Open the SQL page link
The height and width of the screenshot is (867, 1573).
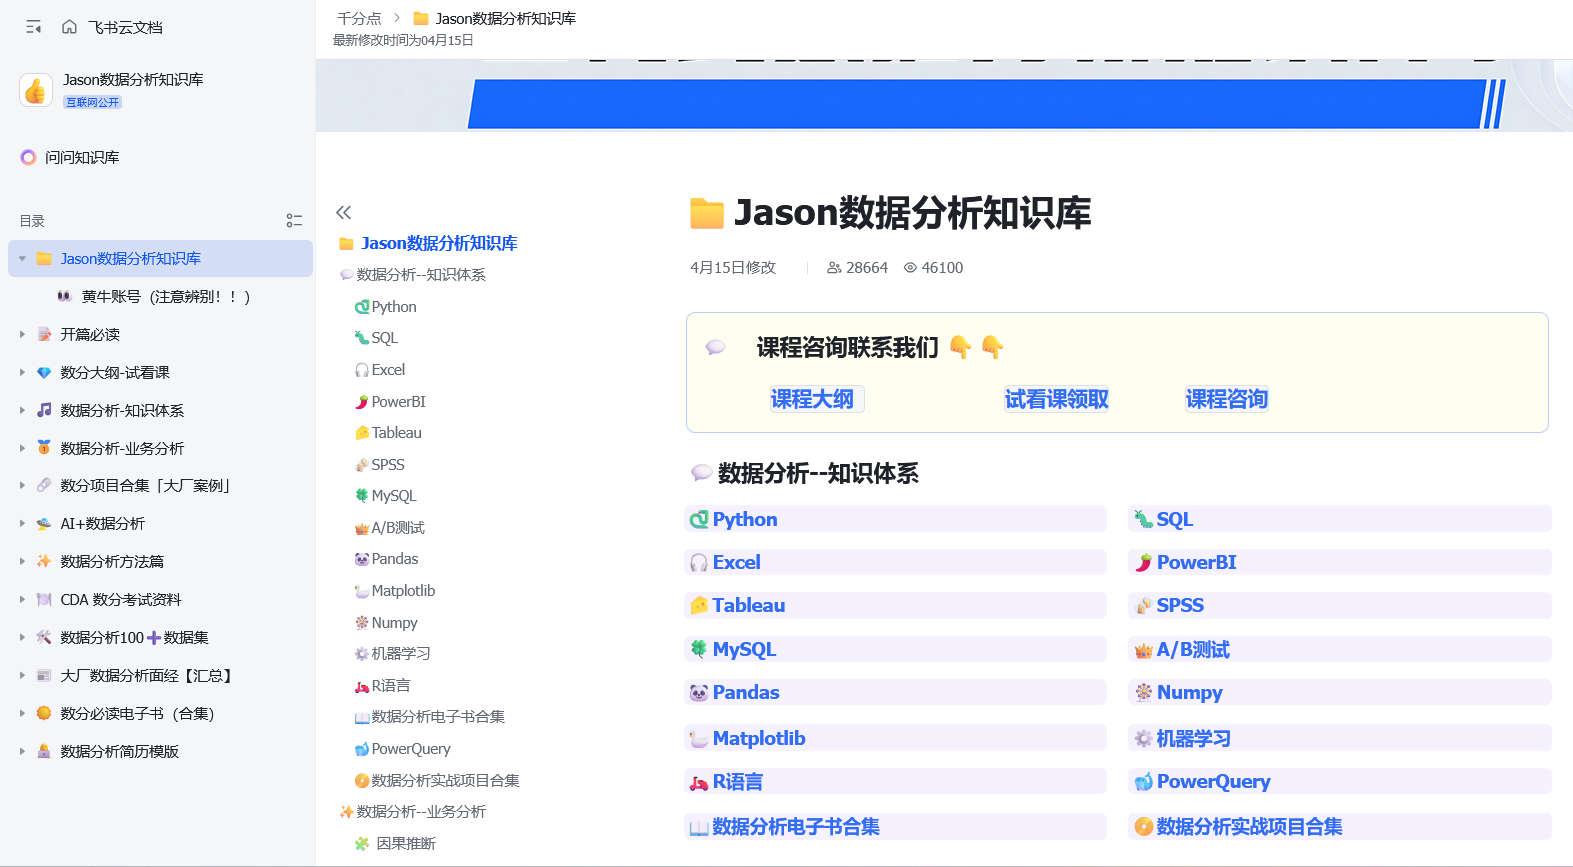pos(1174,519)
